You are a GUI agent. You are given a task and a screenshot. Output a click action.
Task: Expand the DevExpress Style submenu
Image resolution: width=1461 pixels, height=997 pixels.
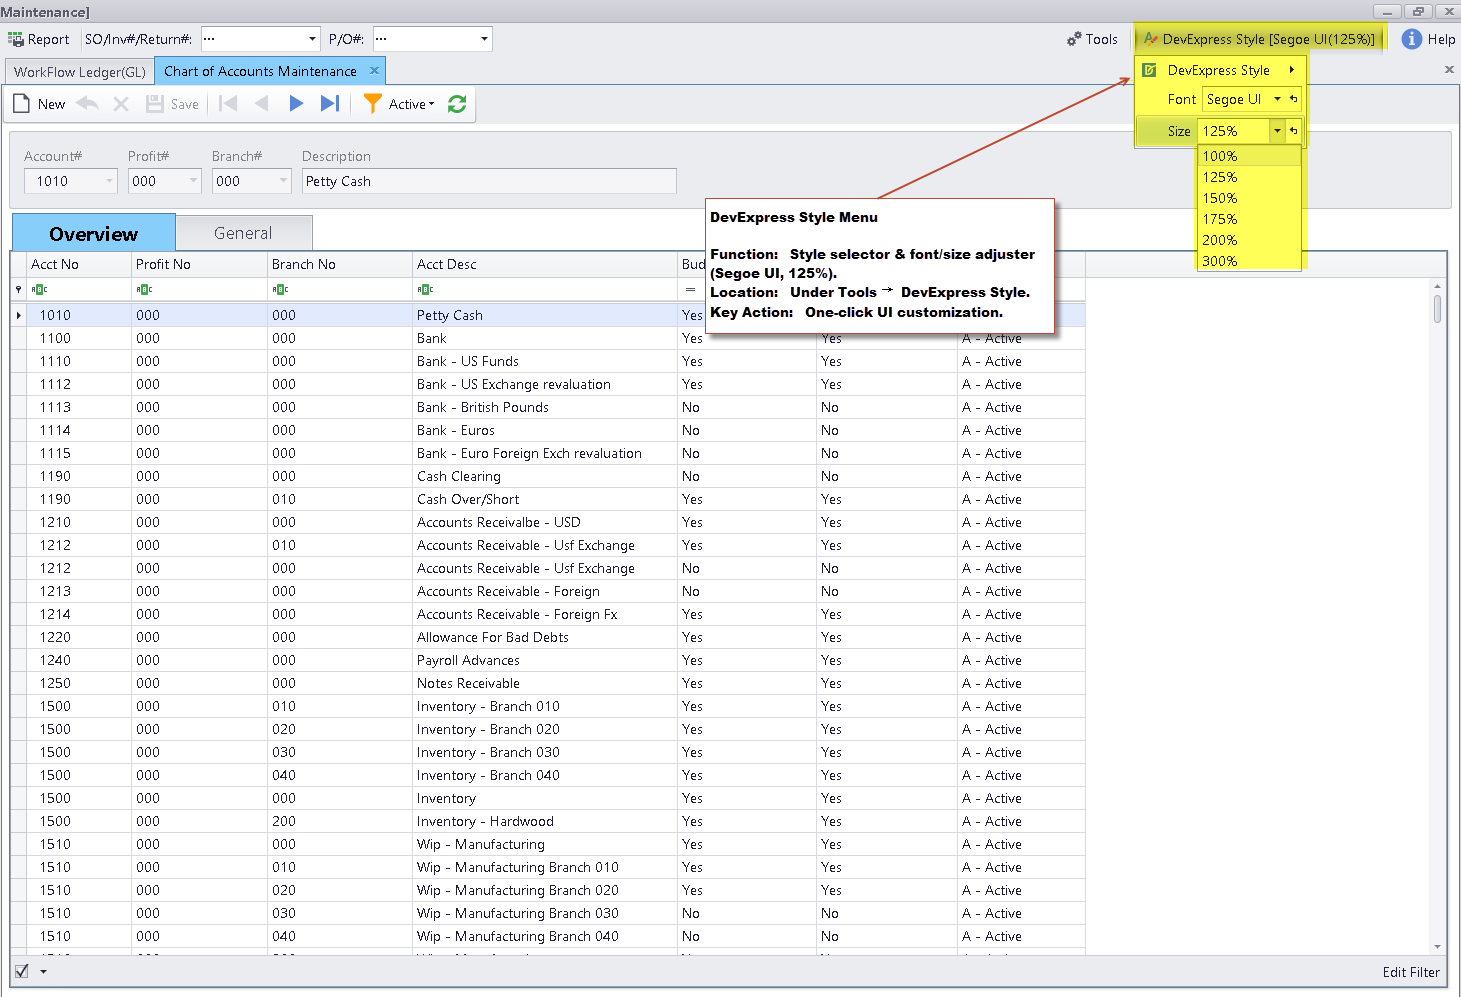point(1219,70)
